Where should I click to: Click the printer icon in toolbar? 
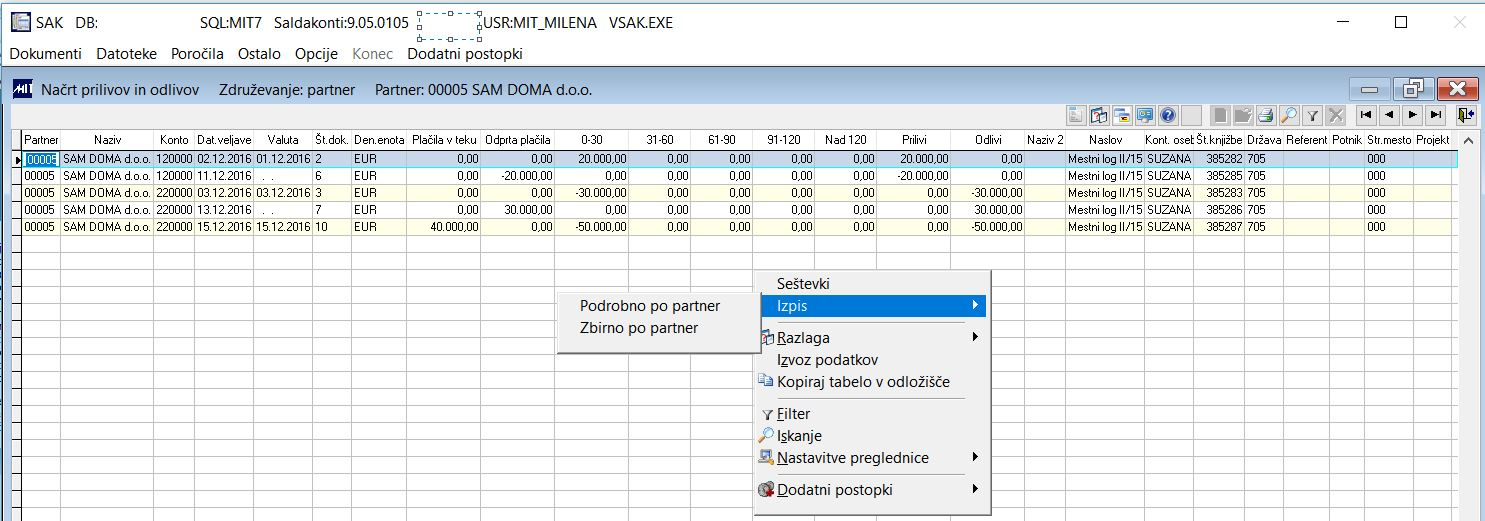click(1266, 115)
